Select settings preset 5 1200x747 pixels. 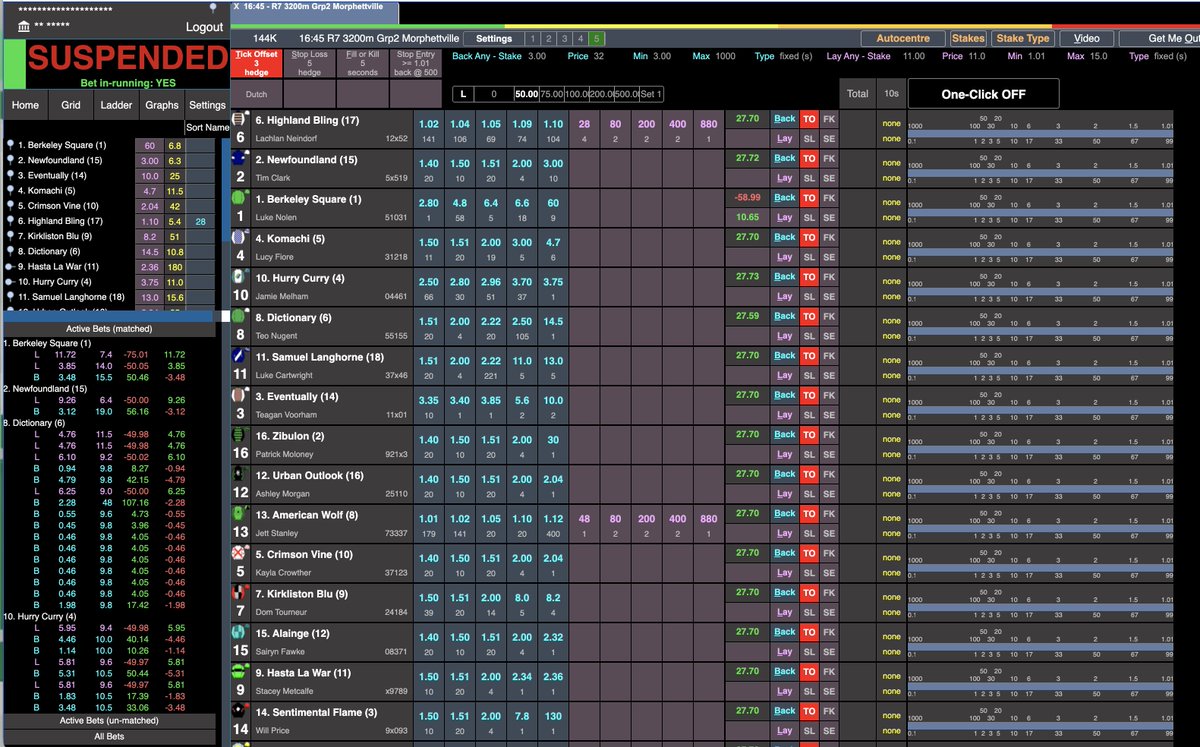point(597,39)
